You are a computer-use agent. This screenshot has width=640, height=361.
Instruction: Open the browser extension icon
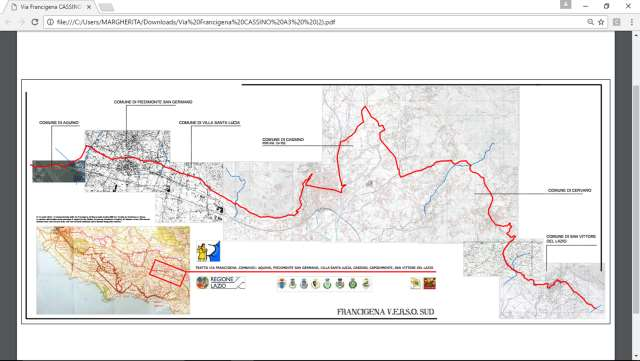(617, 22)
